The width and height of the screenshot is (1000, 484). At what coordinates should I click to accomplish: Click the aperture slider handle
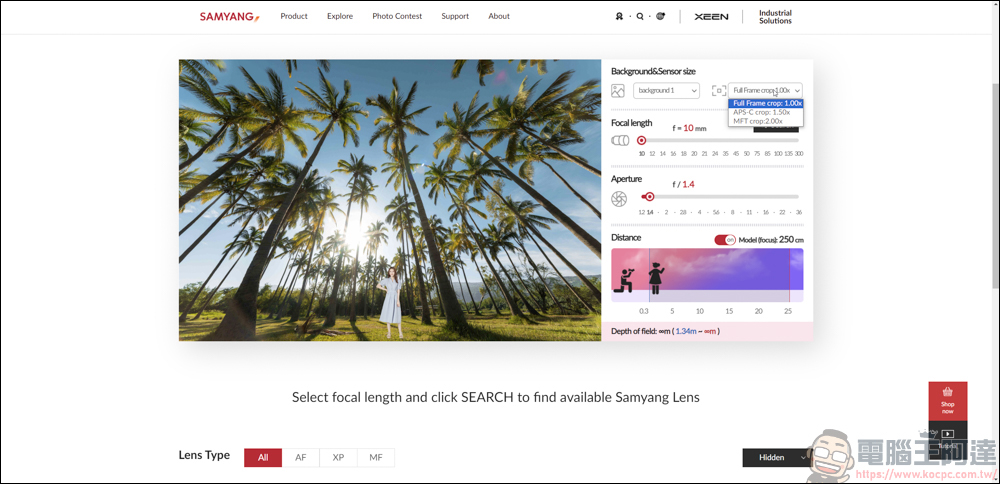tap(649, 196)
